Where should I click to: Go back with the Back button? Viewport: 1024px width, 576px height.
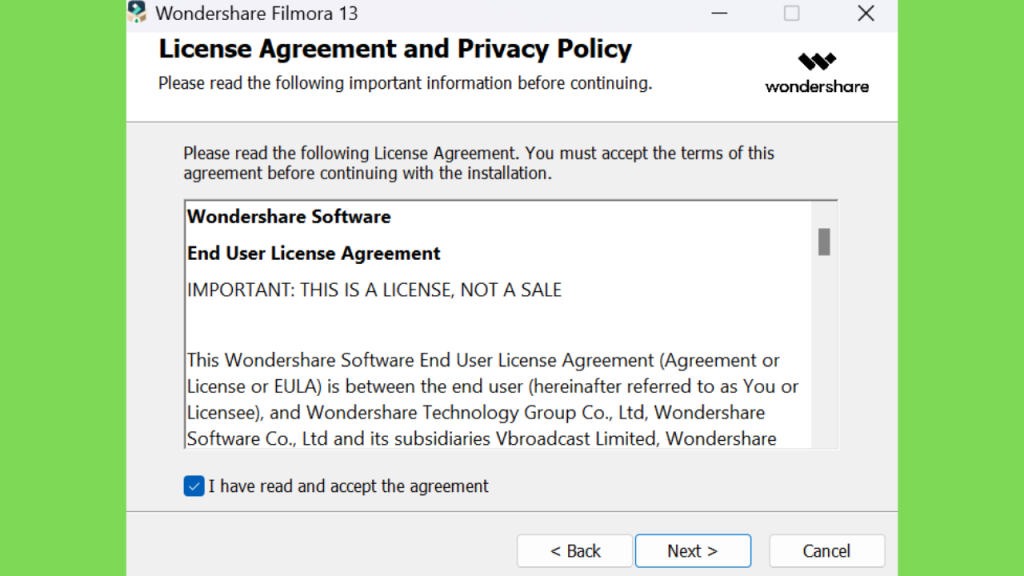[575, 551]
